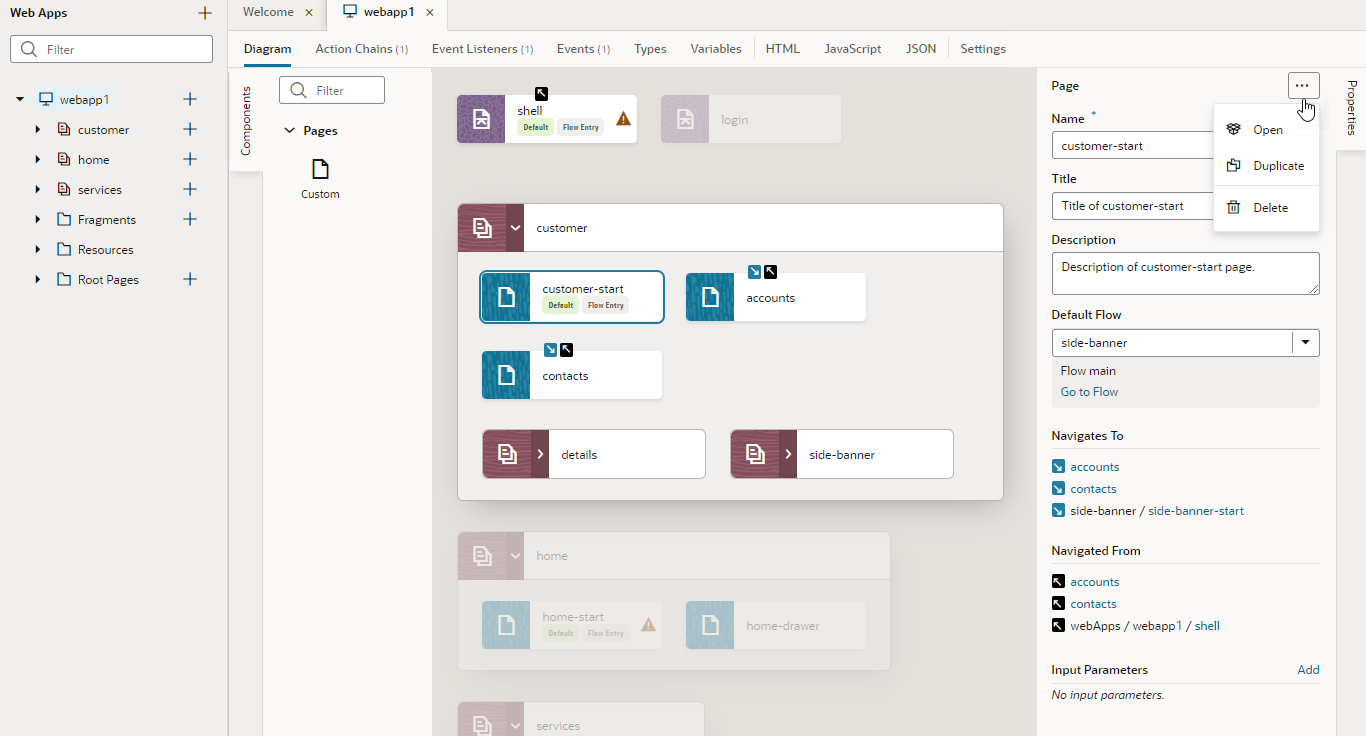Switch to the Types tab
This screenshot has width=1366, height=736.
coord(650,48)
